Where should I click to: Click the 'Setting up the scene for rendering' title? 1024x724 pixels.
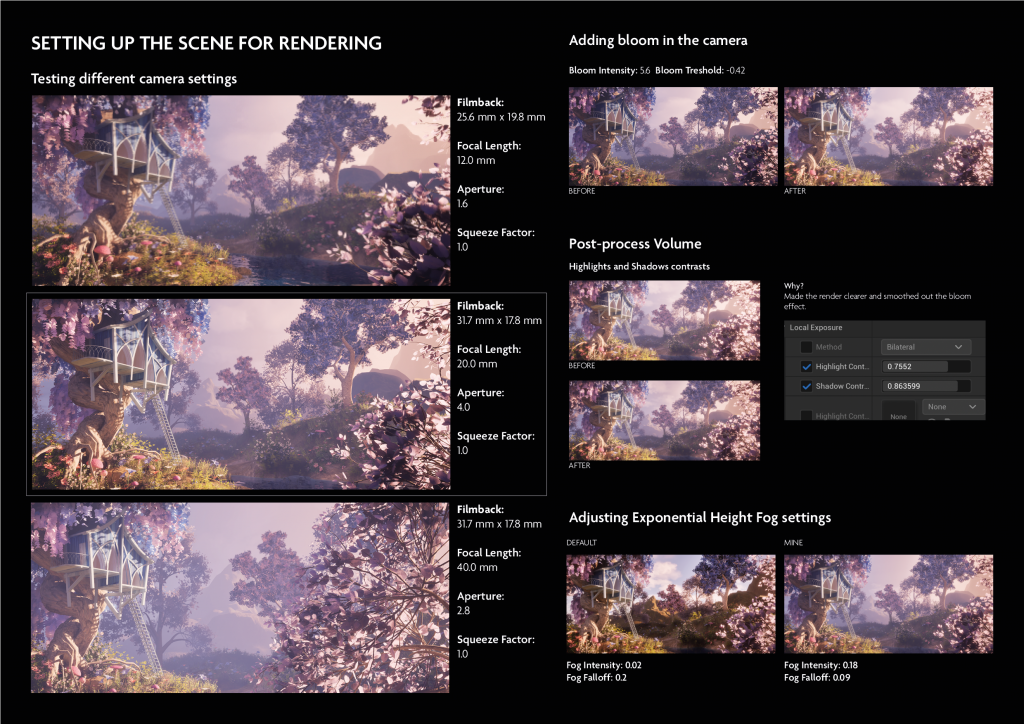tap(206, 43)
